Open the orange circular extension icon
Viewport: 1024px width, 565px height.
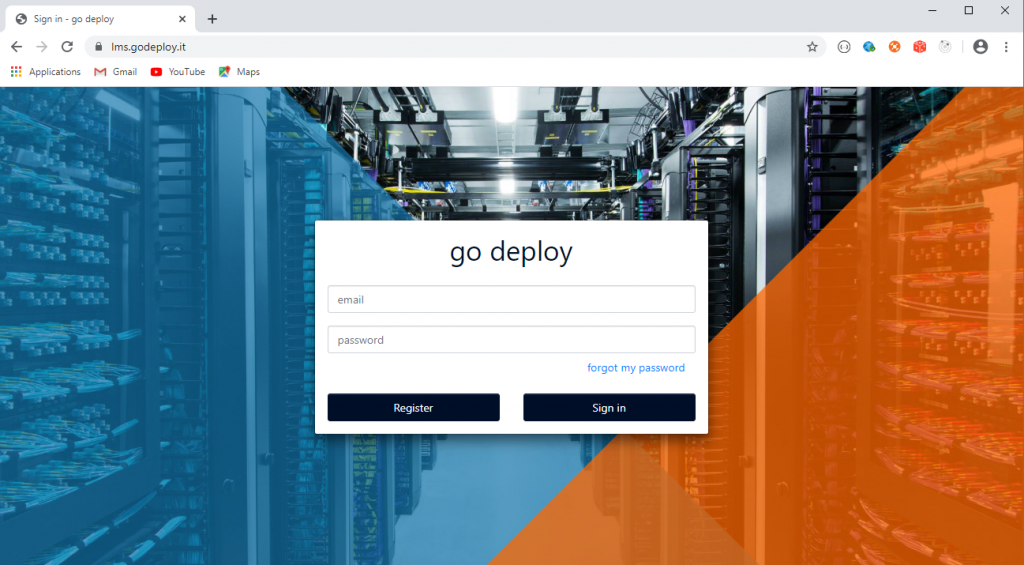pyautogui.click(x=894, y=47)
